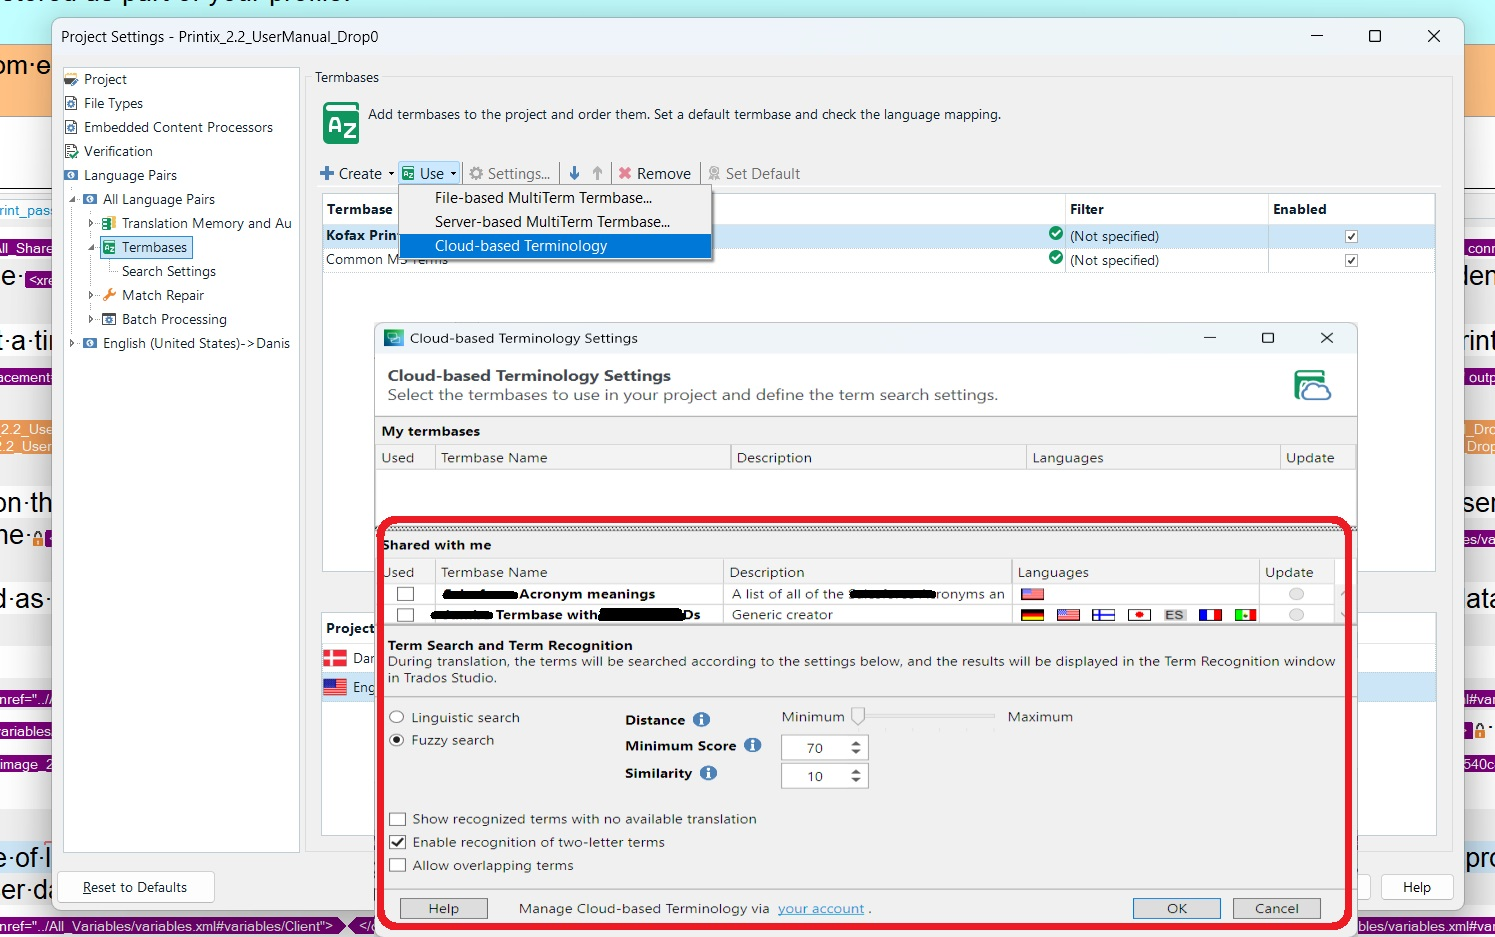This screenshot has width=1495, height=937.
Task: Open the your account link
Action: click(x=821, y=908)
